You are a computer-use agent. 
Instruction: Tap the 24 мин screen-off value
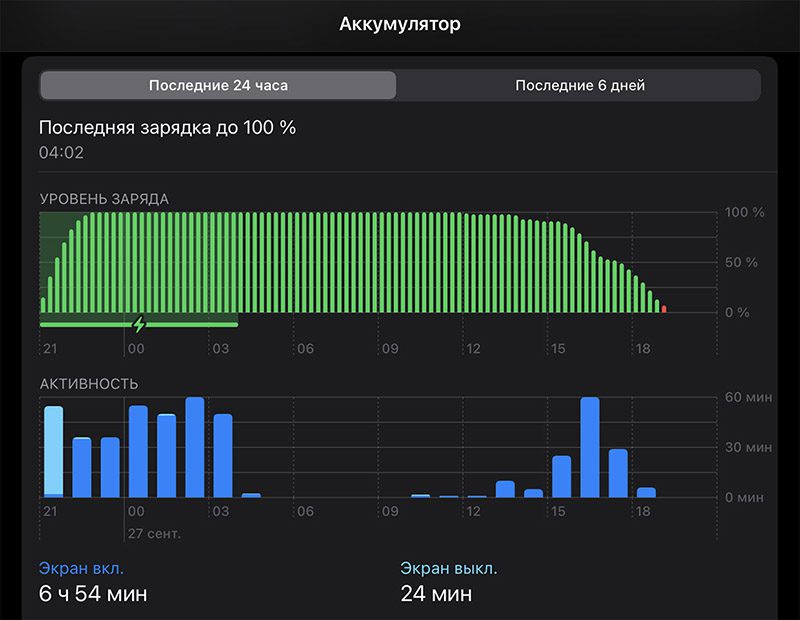point(436,593)
